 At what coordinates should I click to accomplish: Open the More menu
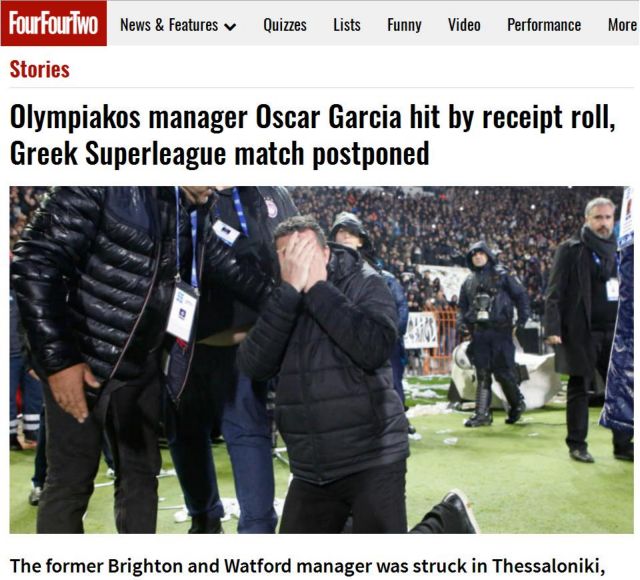point(622,25)
